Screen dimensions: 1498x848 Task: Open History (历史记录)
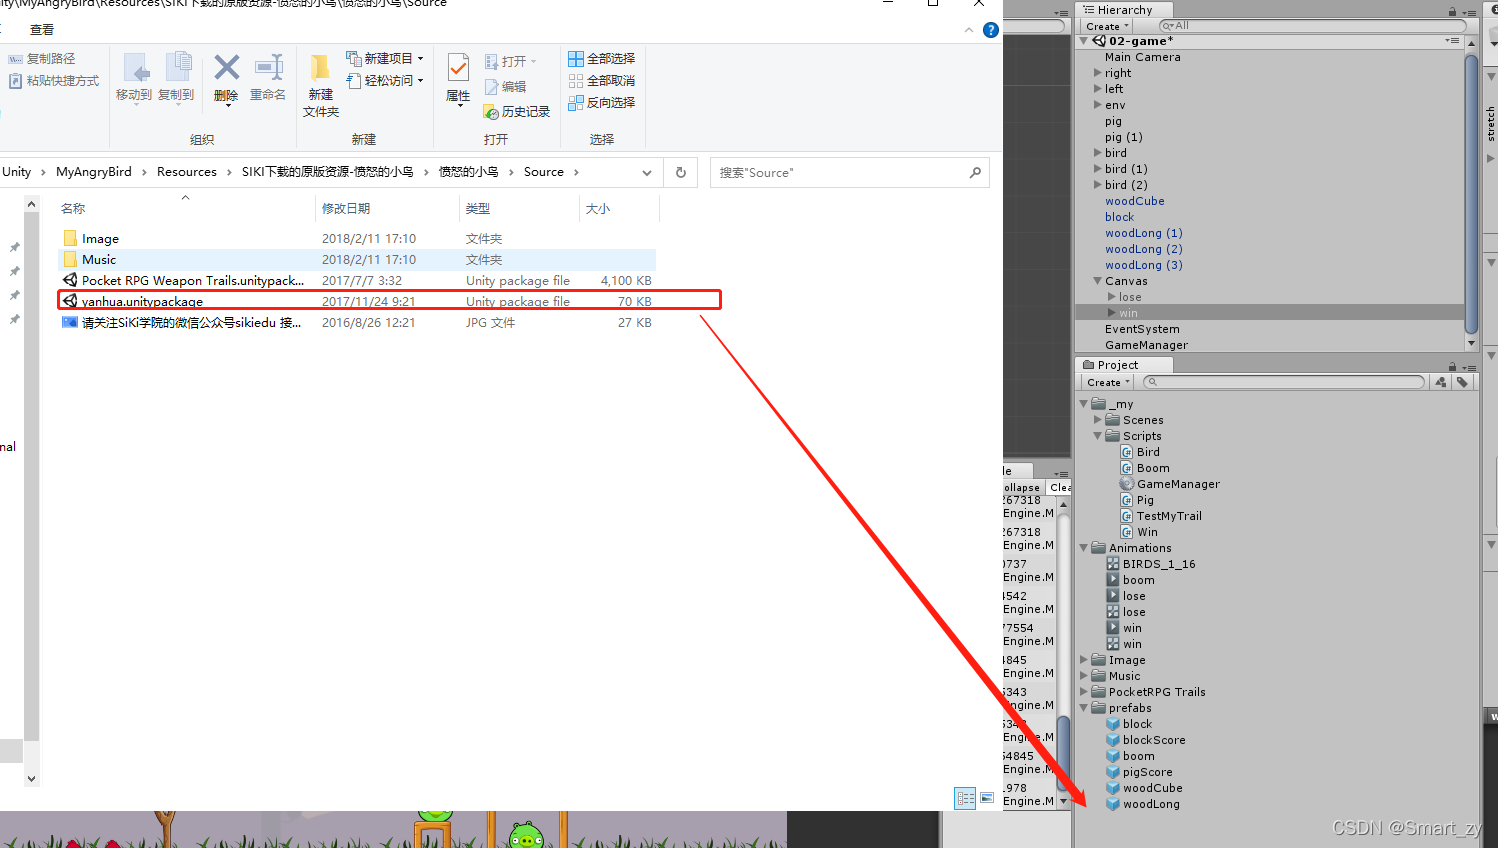click(x=517, y=111)
